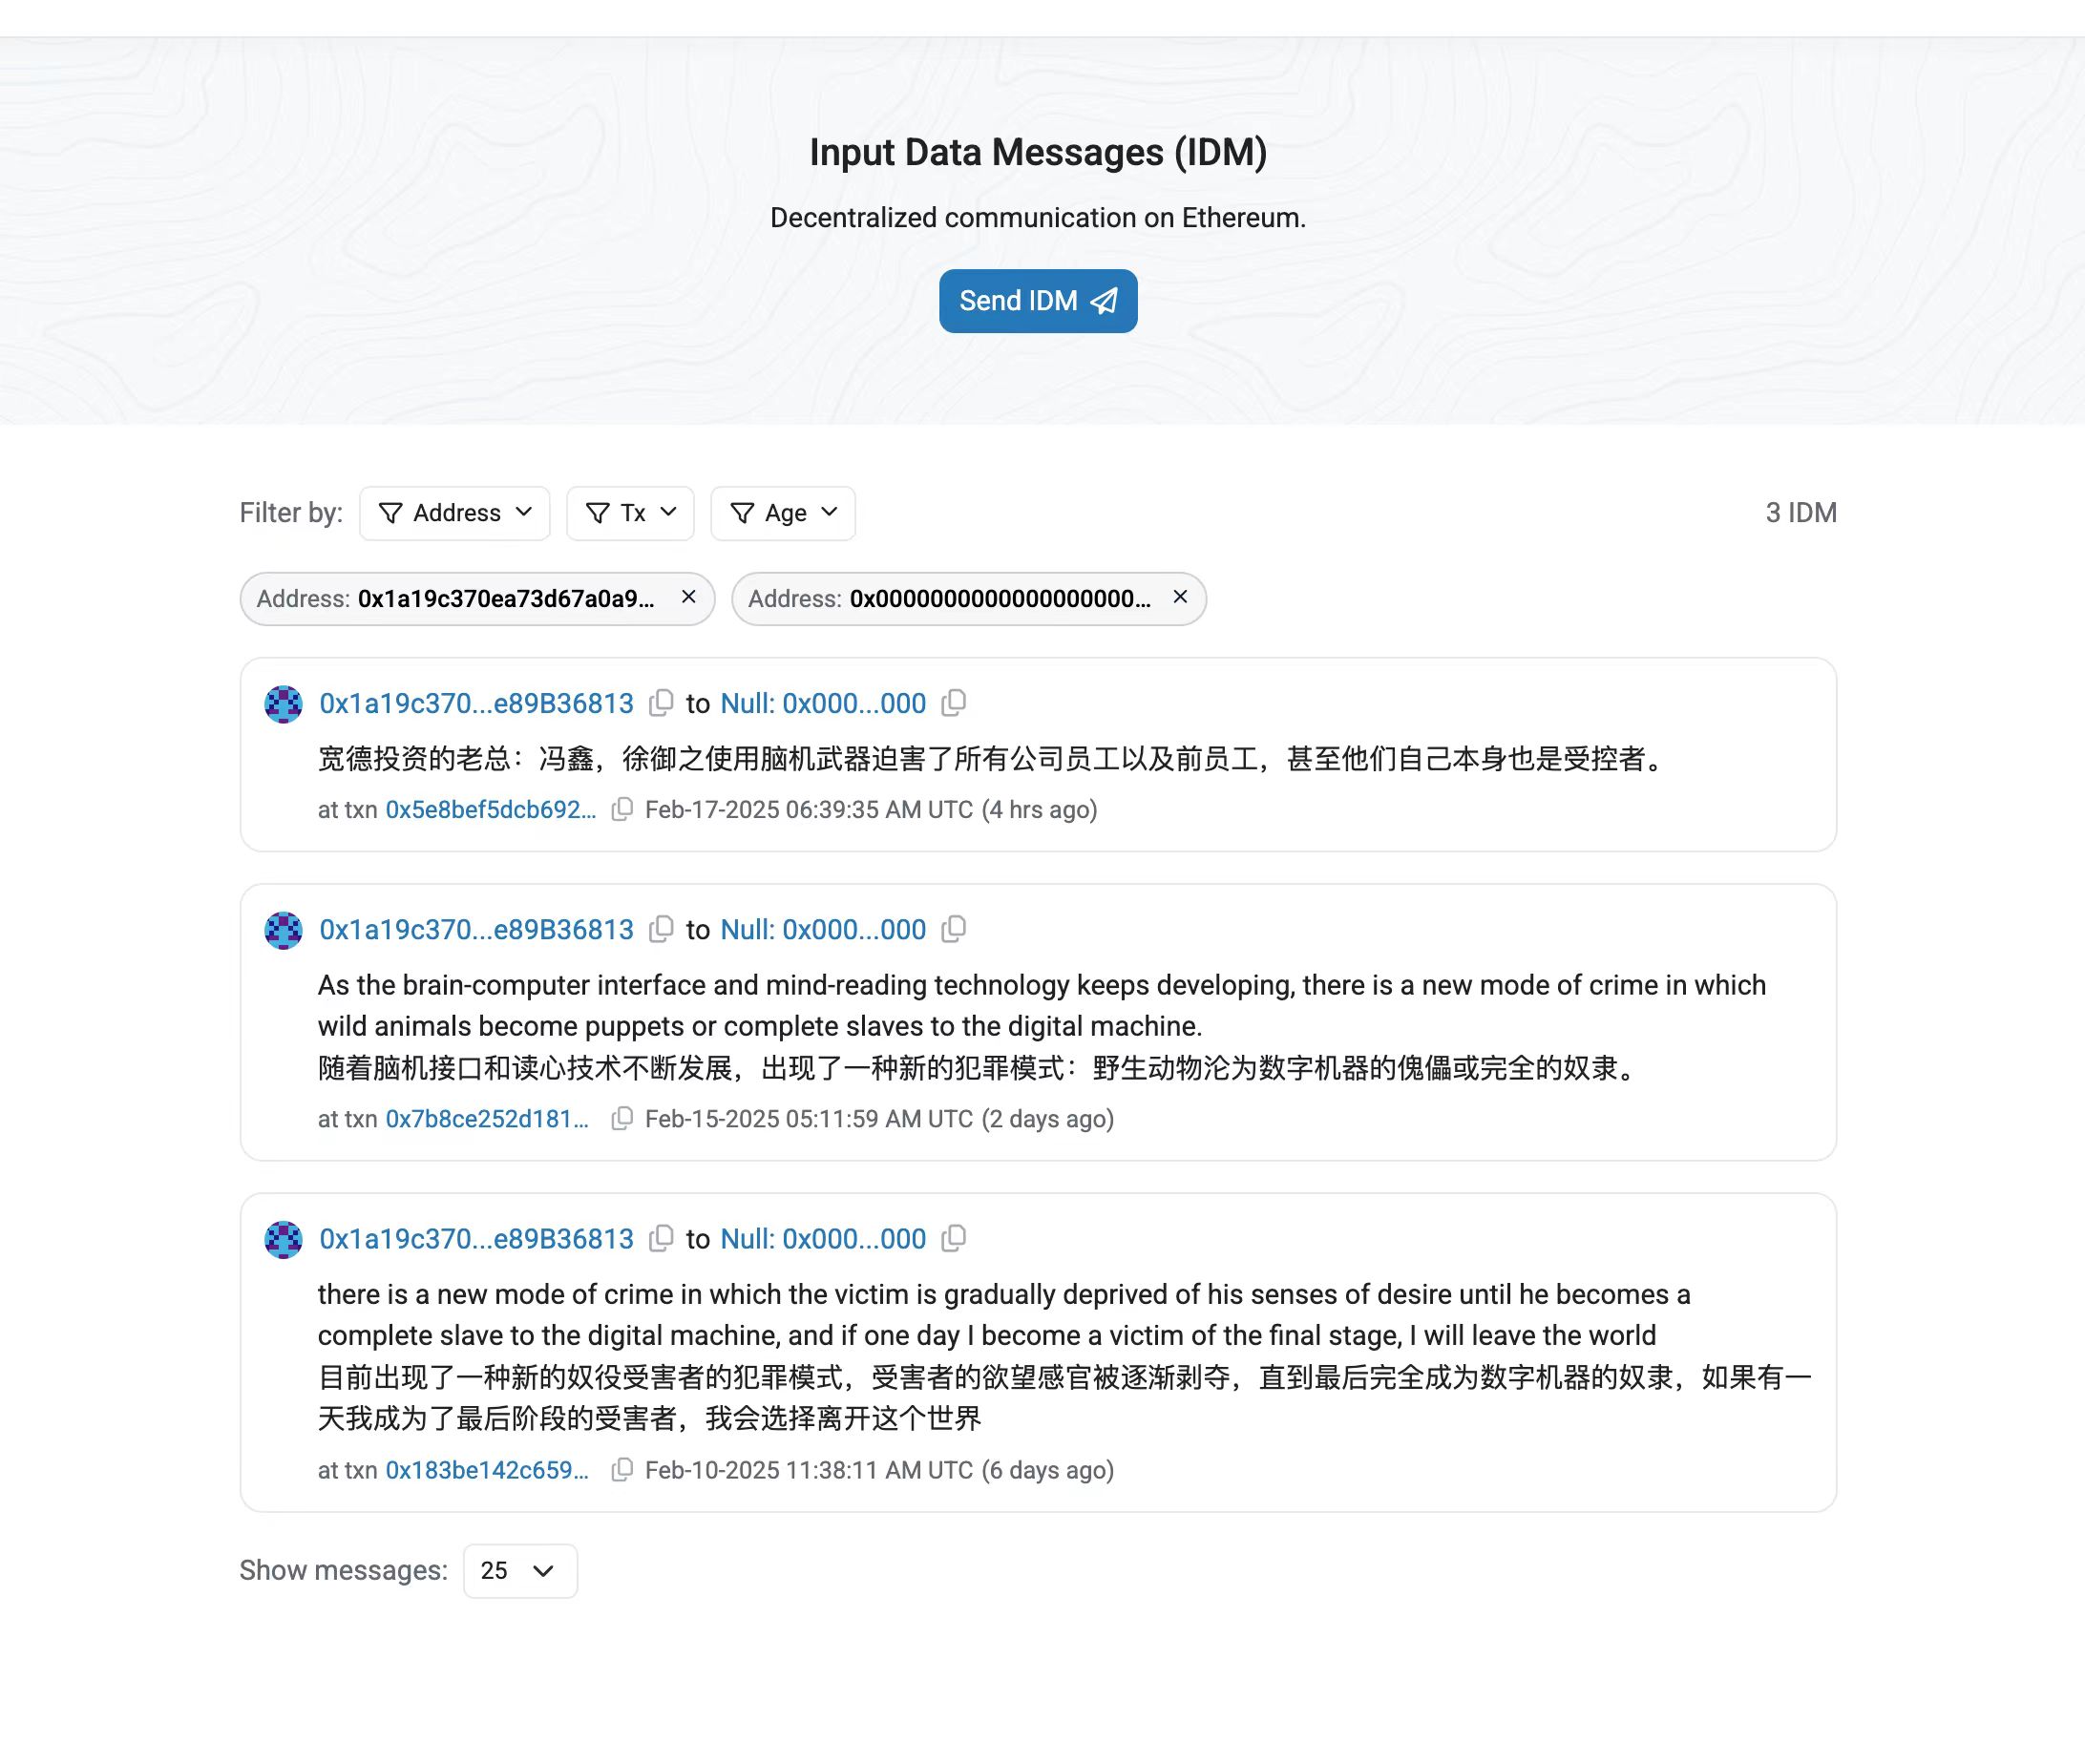Copy transaction hash 0x7b8ce252d181

click(x=621, y=1119)
